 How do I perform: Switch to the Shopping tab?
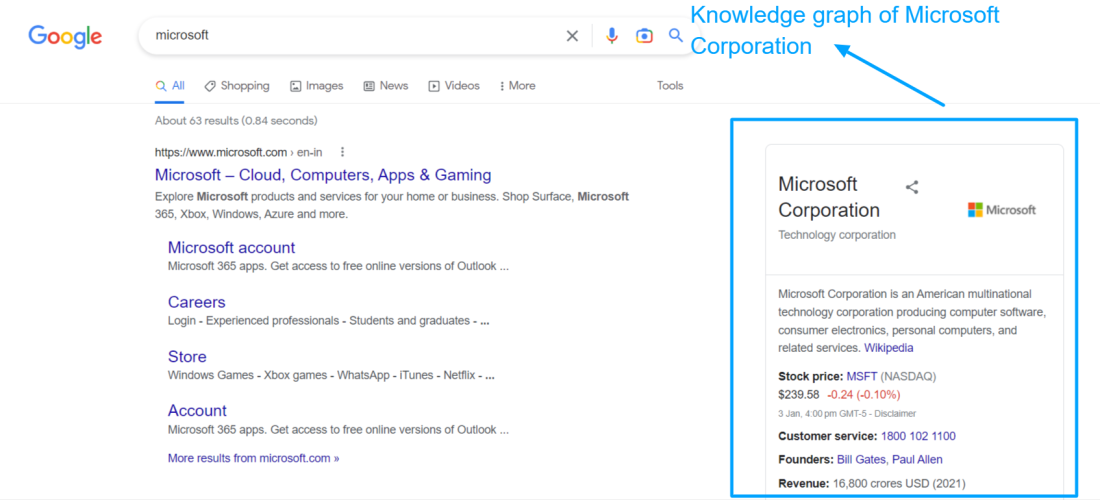(x=237, y=86)
